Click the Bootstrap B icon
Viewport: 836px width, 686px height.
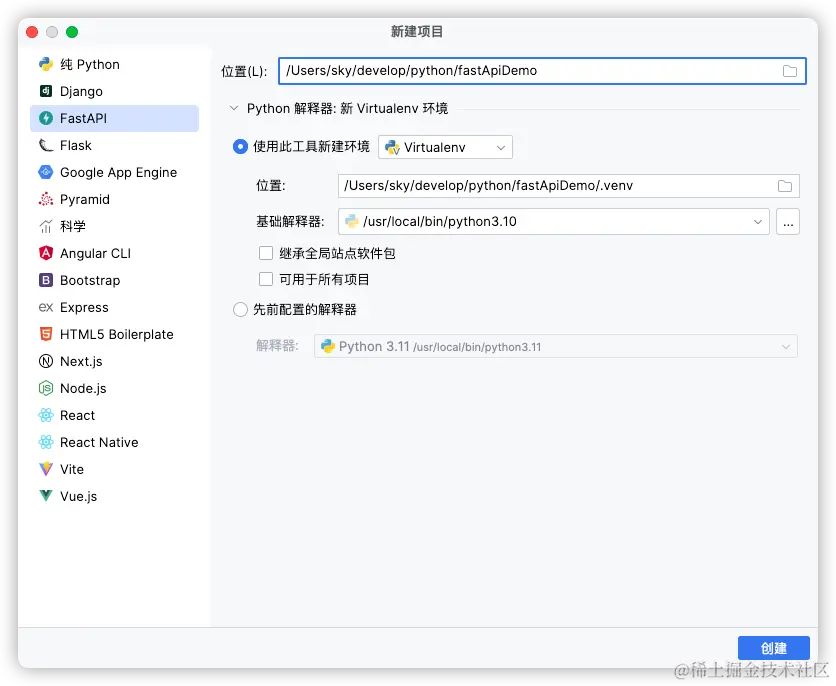click(46, 280)
